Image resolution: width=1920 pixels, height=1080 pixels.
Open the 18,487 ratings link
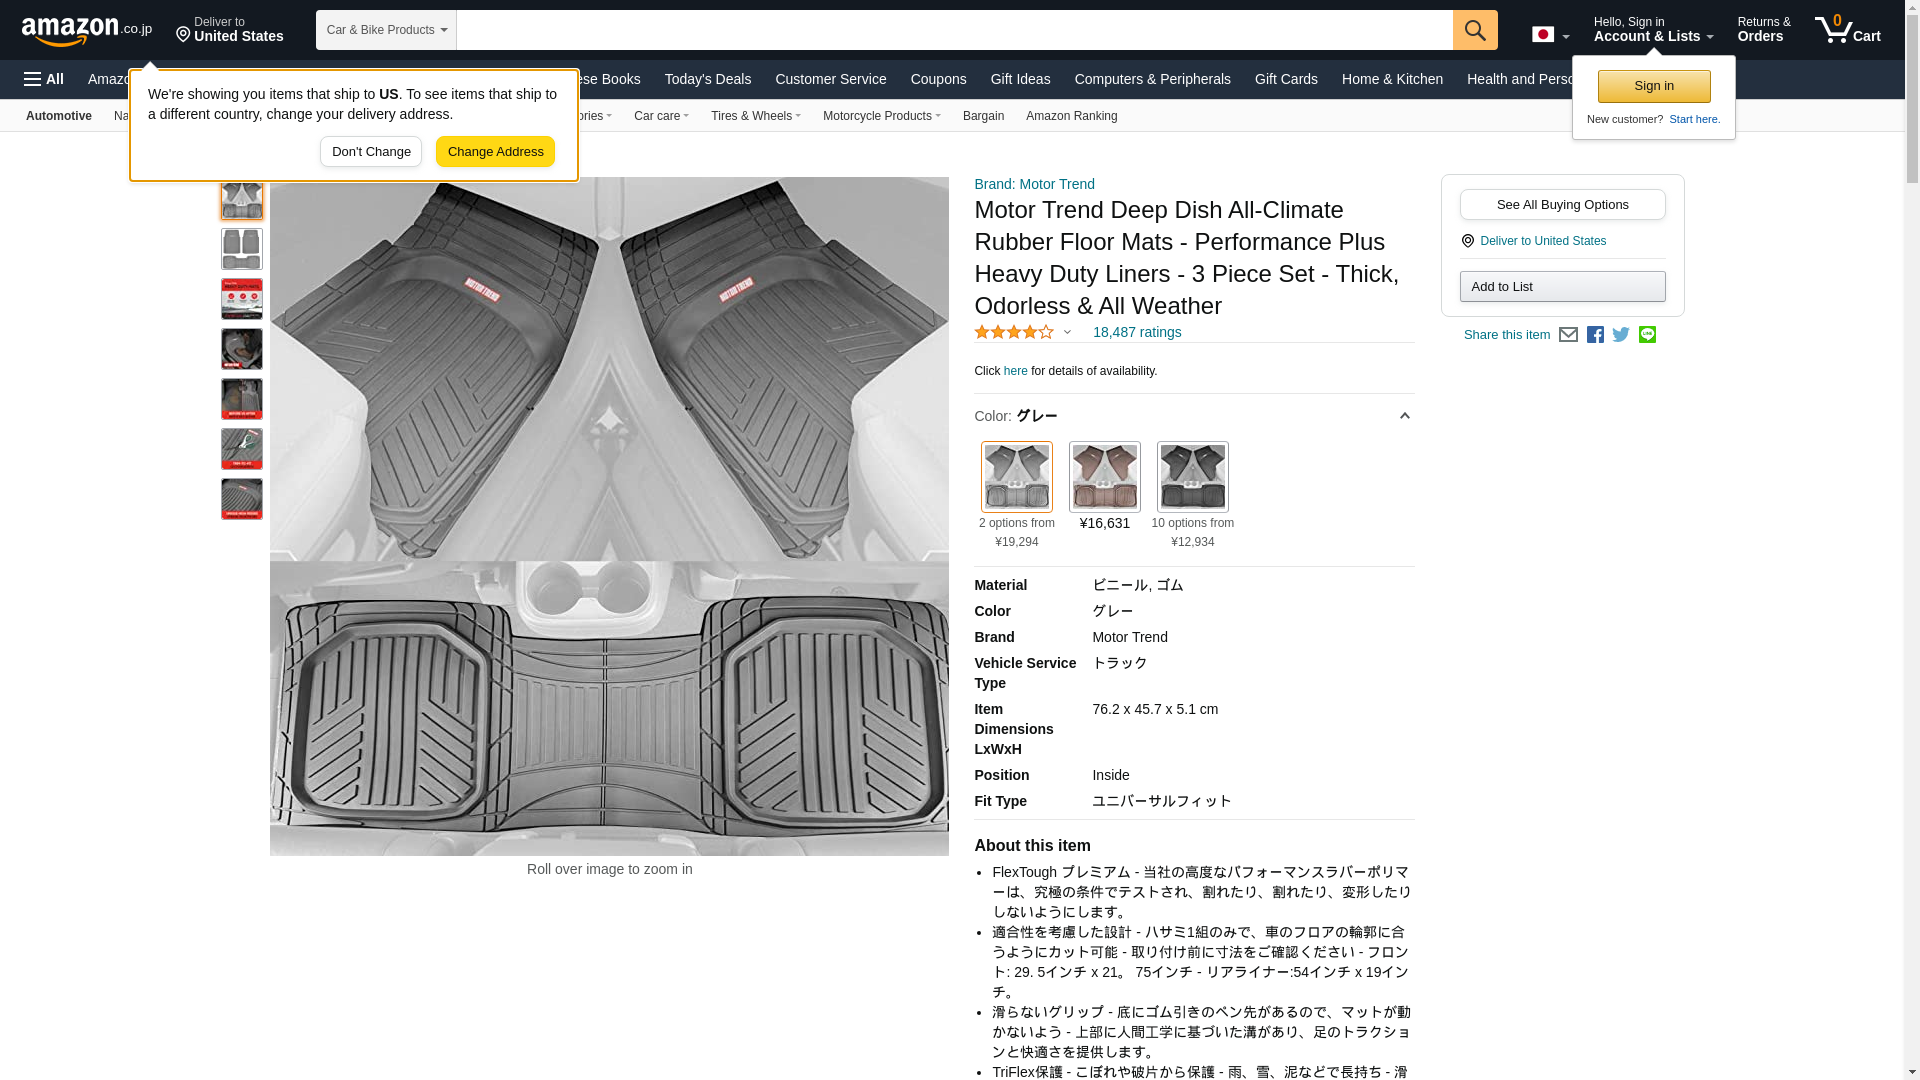tap(1137, 332)
